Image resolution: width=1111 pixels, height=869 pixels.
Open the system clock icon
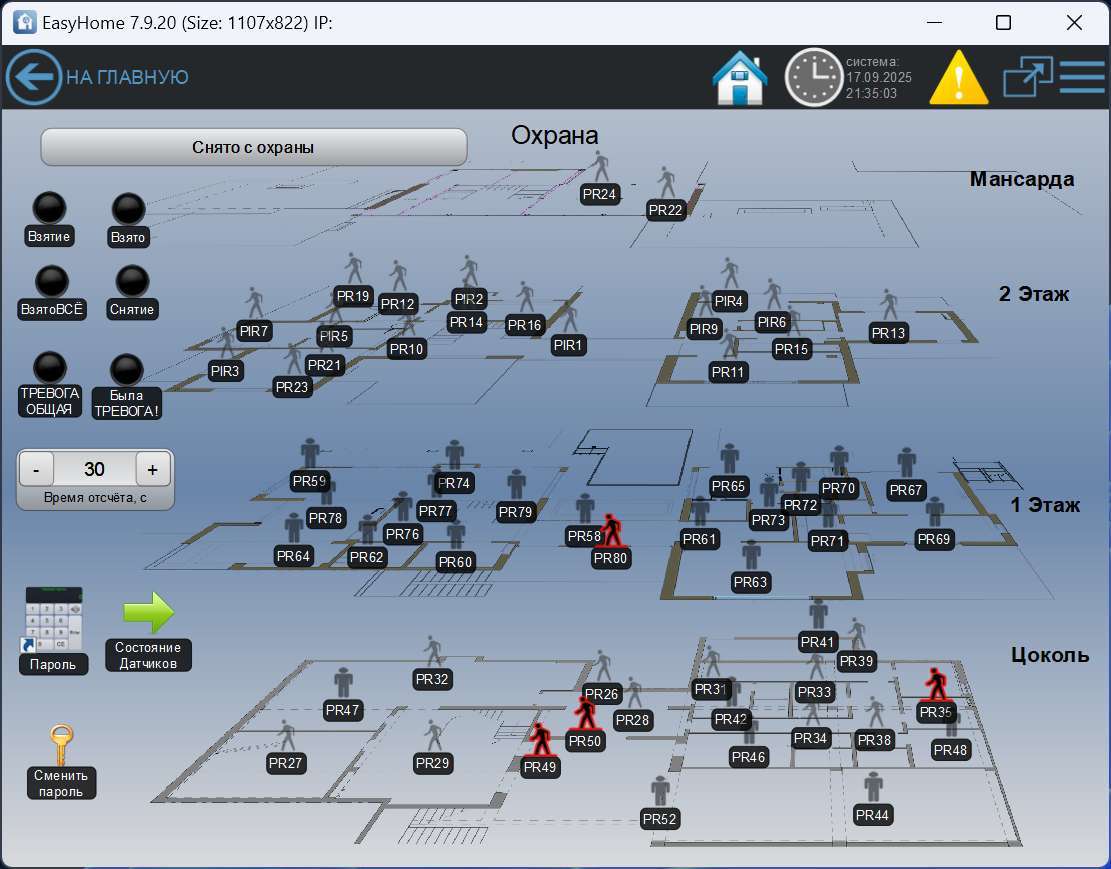pos(813,77)
